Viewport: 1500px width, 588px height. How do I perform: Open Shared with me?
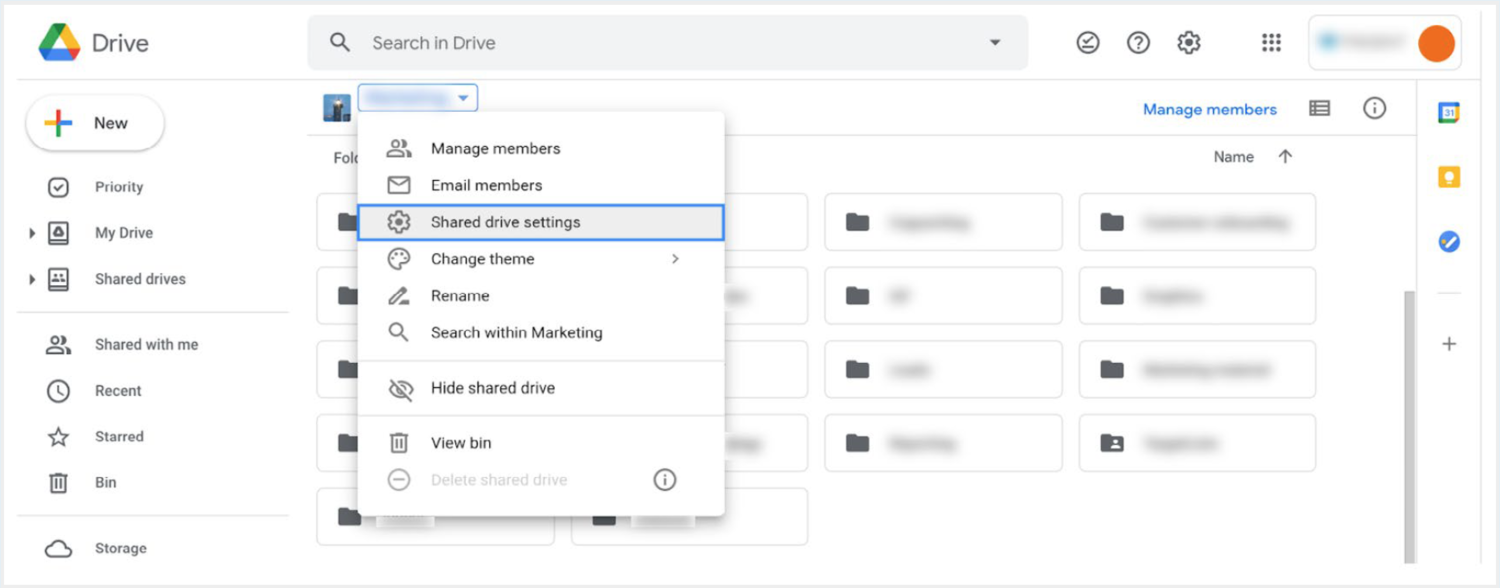pos(146,344)
